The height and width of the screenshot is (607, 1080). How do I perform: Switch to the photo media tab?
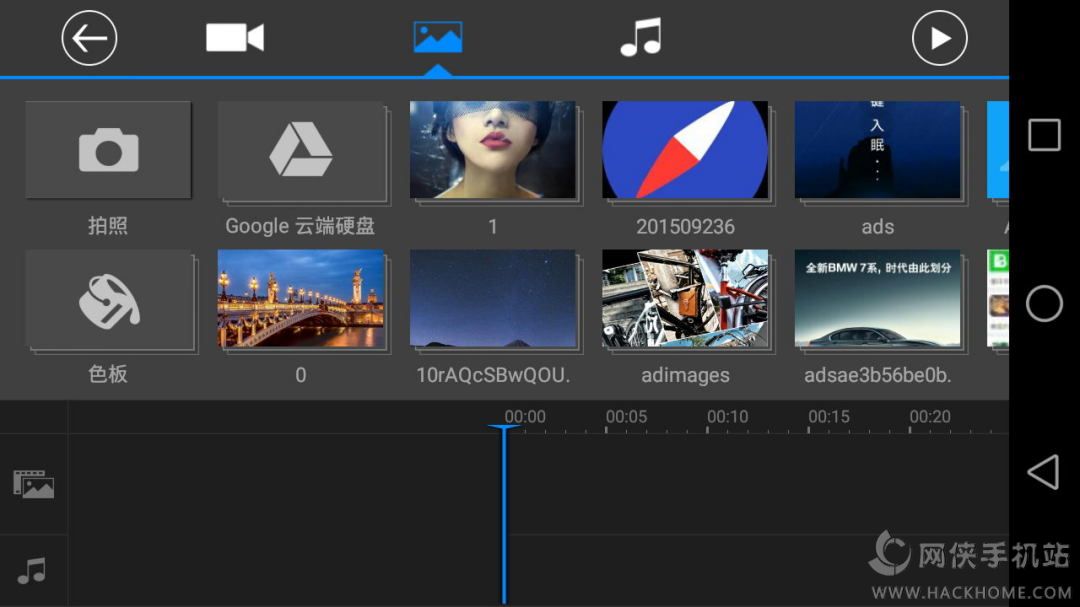pyautogui.click(x=438, y=38)
